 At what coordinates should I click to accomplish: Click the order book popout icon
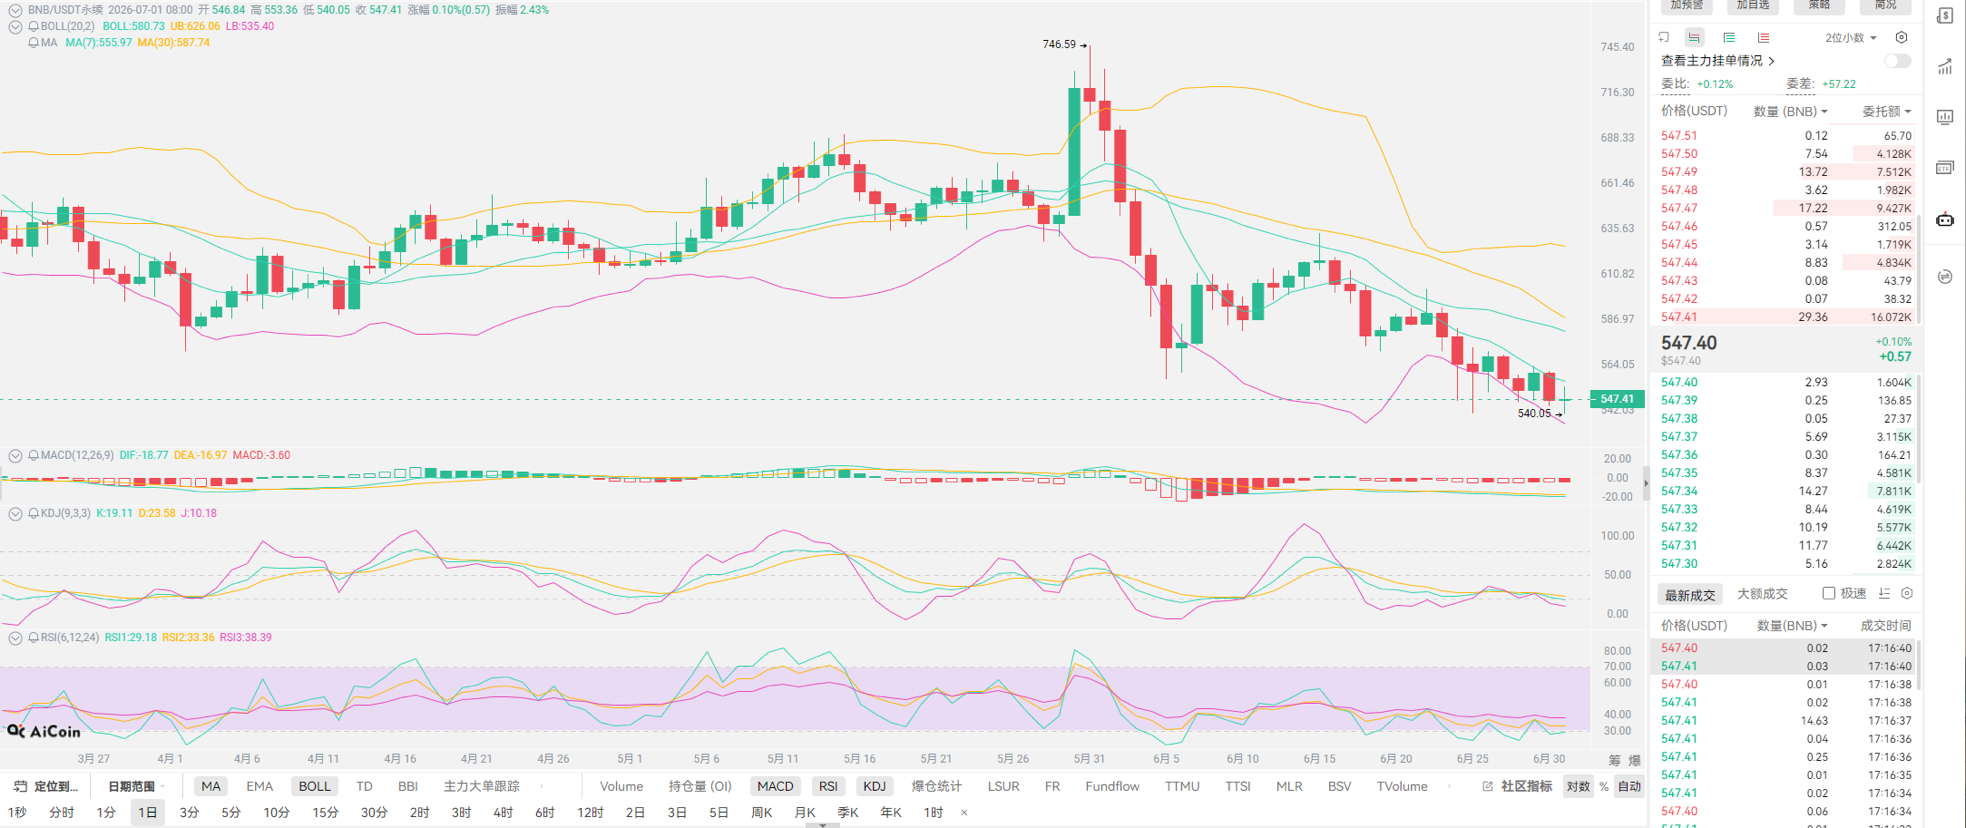pos(1664,38)
